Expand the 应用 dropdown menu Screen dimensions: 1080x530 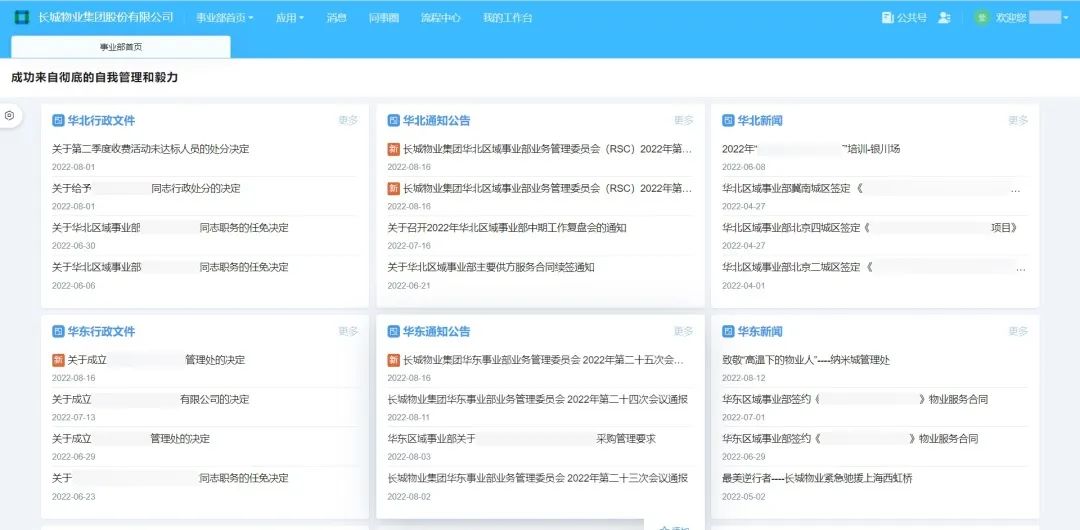(x=289, y=18)
